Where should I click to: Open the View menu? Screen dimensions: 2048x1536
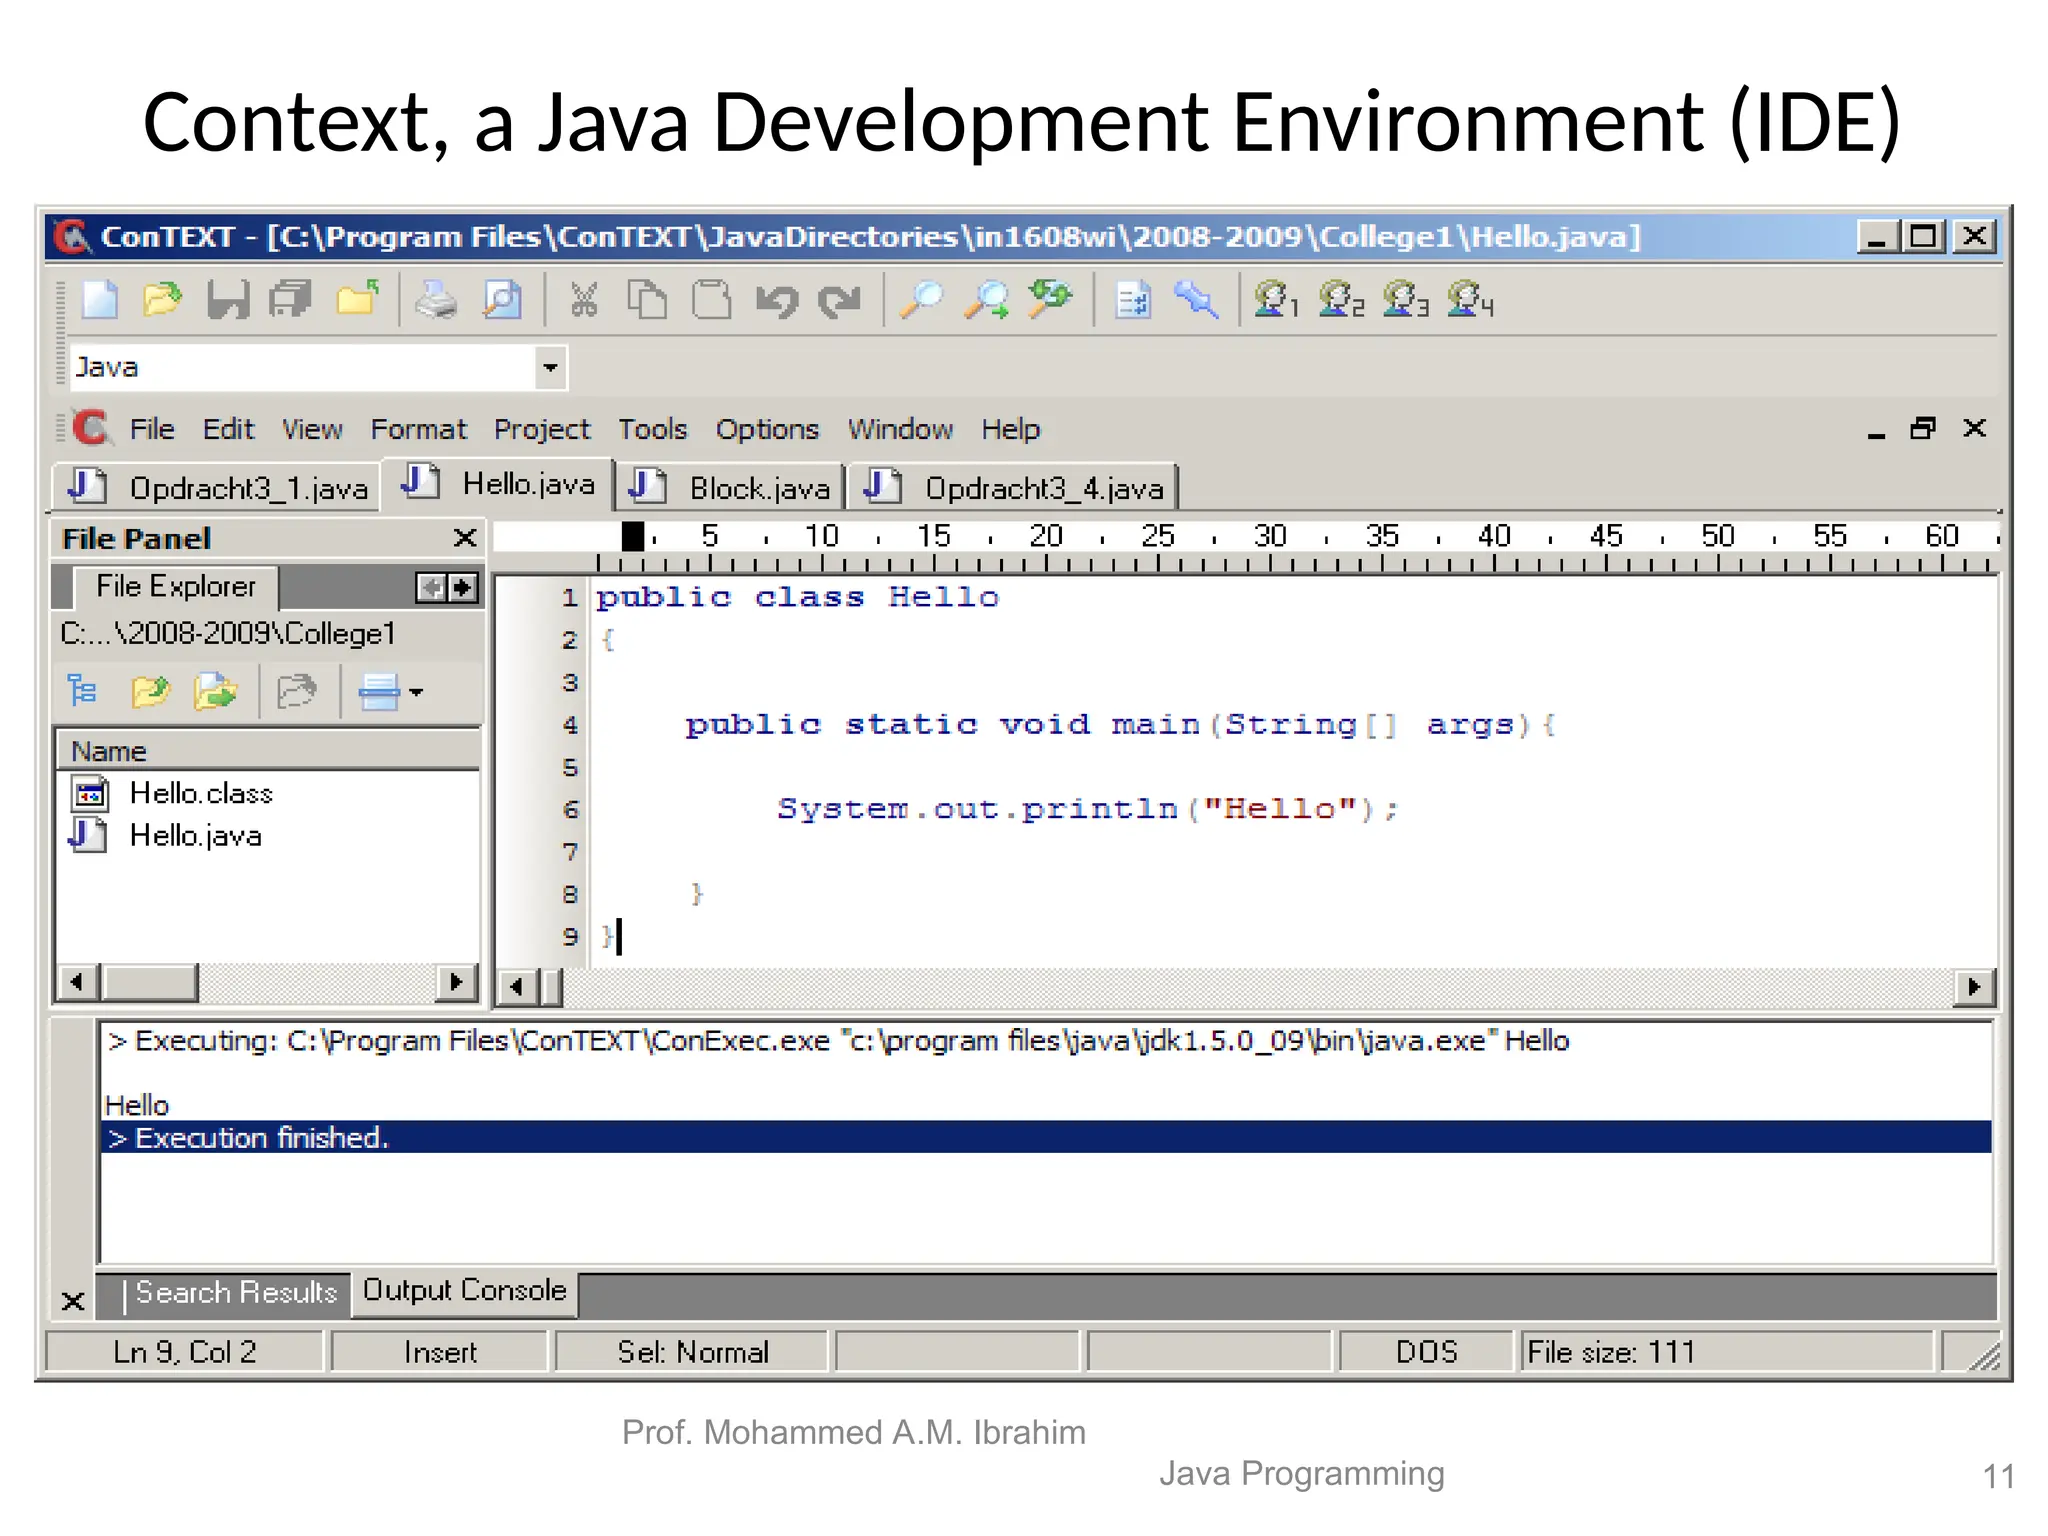click(312, 429)
